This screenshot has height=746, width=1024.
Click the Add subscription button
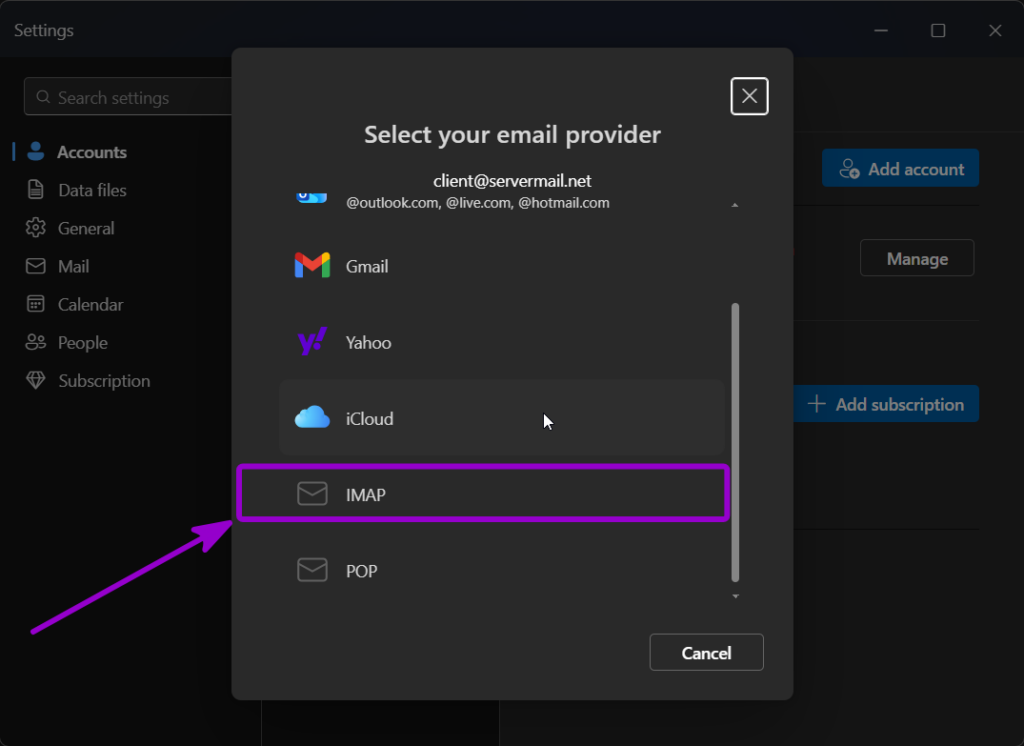pos(886,404)
